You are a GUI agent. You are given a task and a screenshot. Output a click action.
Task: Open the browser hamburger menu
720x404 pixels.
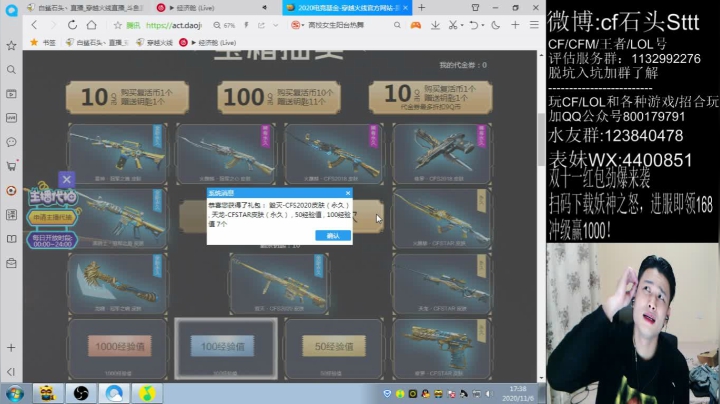[534, 25]
